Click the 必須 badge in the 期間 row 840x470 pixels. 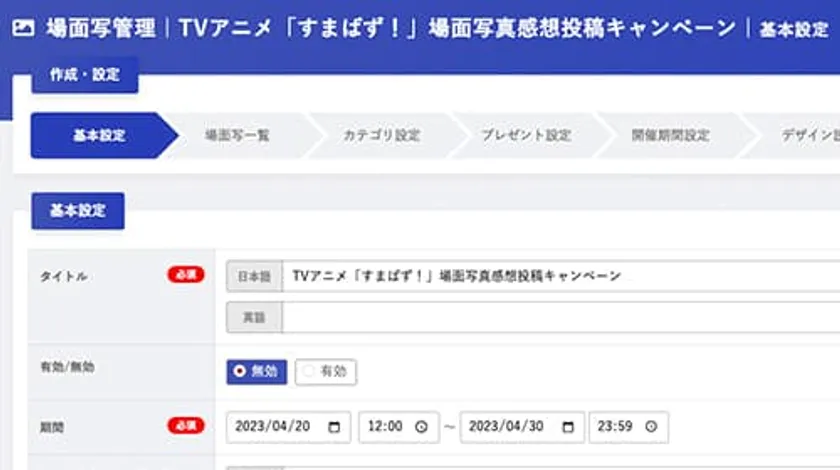(186, 426)
